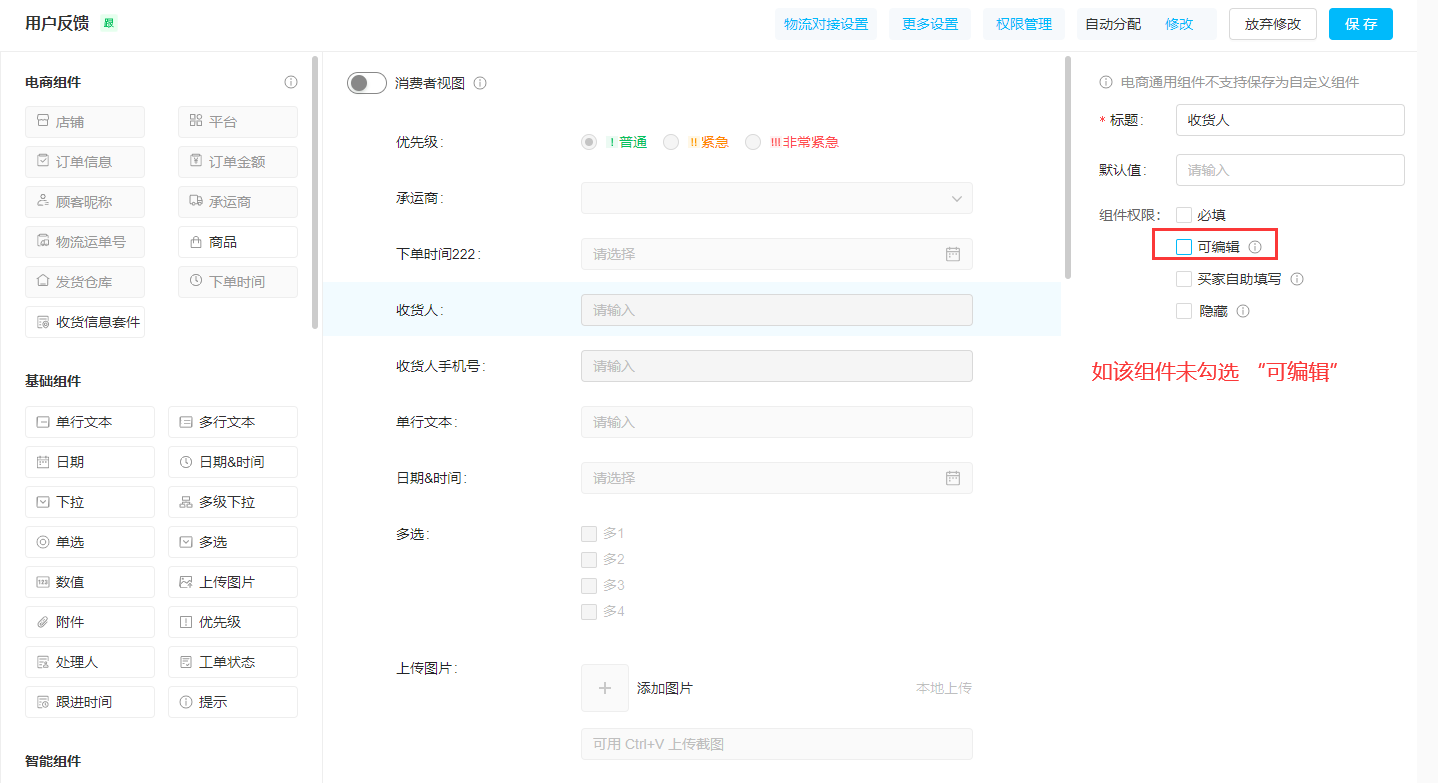
Task: Open 更多设置
Action: [930, 24]
